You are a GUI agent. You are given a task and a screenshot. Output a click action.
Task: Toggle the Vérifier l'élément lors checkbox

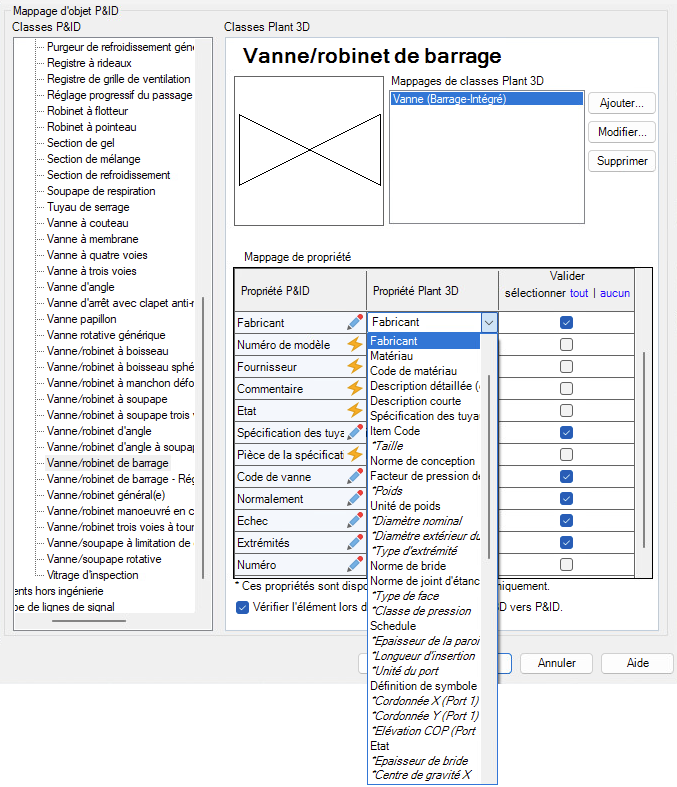(242, 607)
